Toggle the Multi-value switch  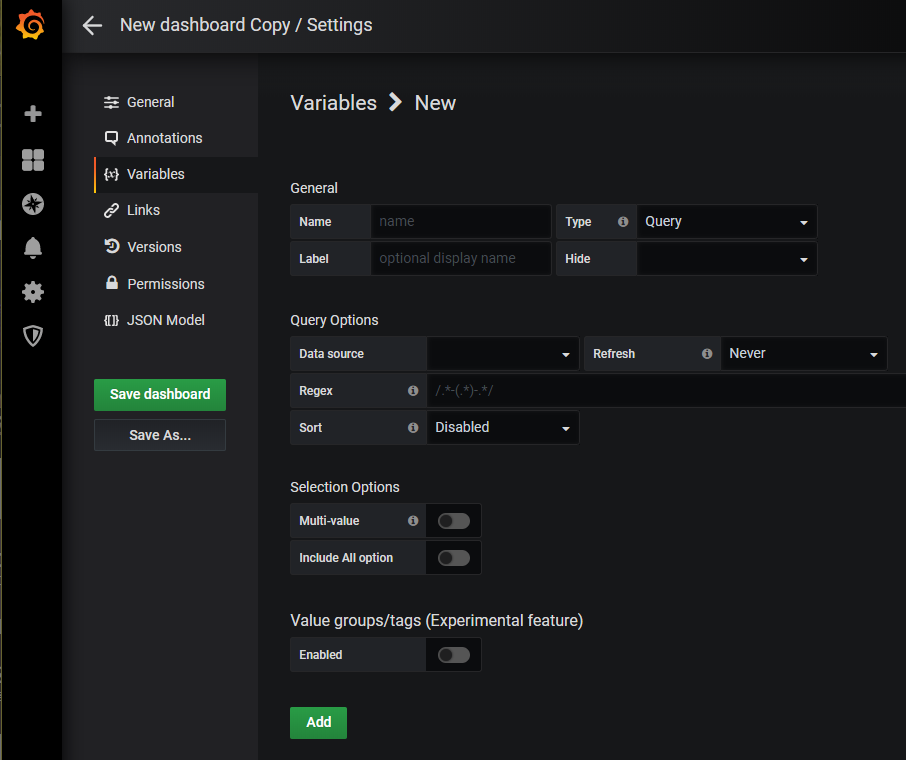point(454,521)
